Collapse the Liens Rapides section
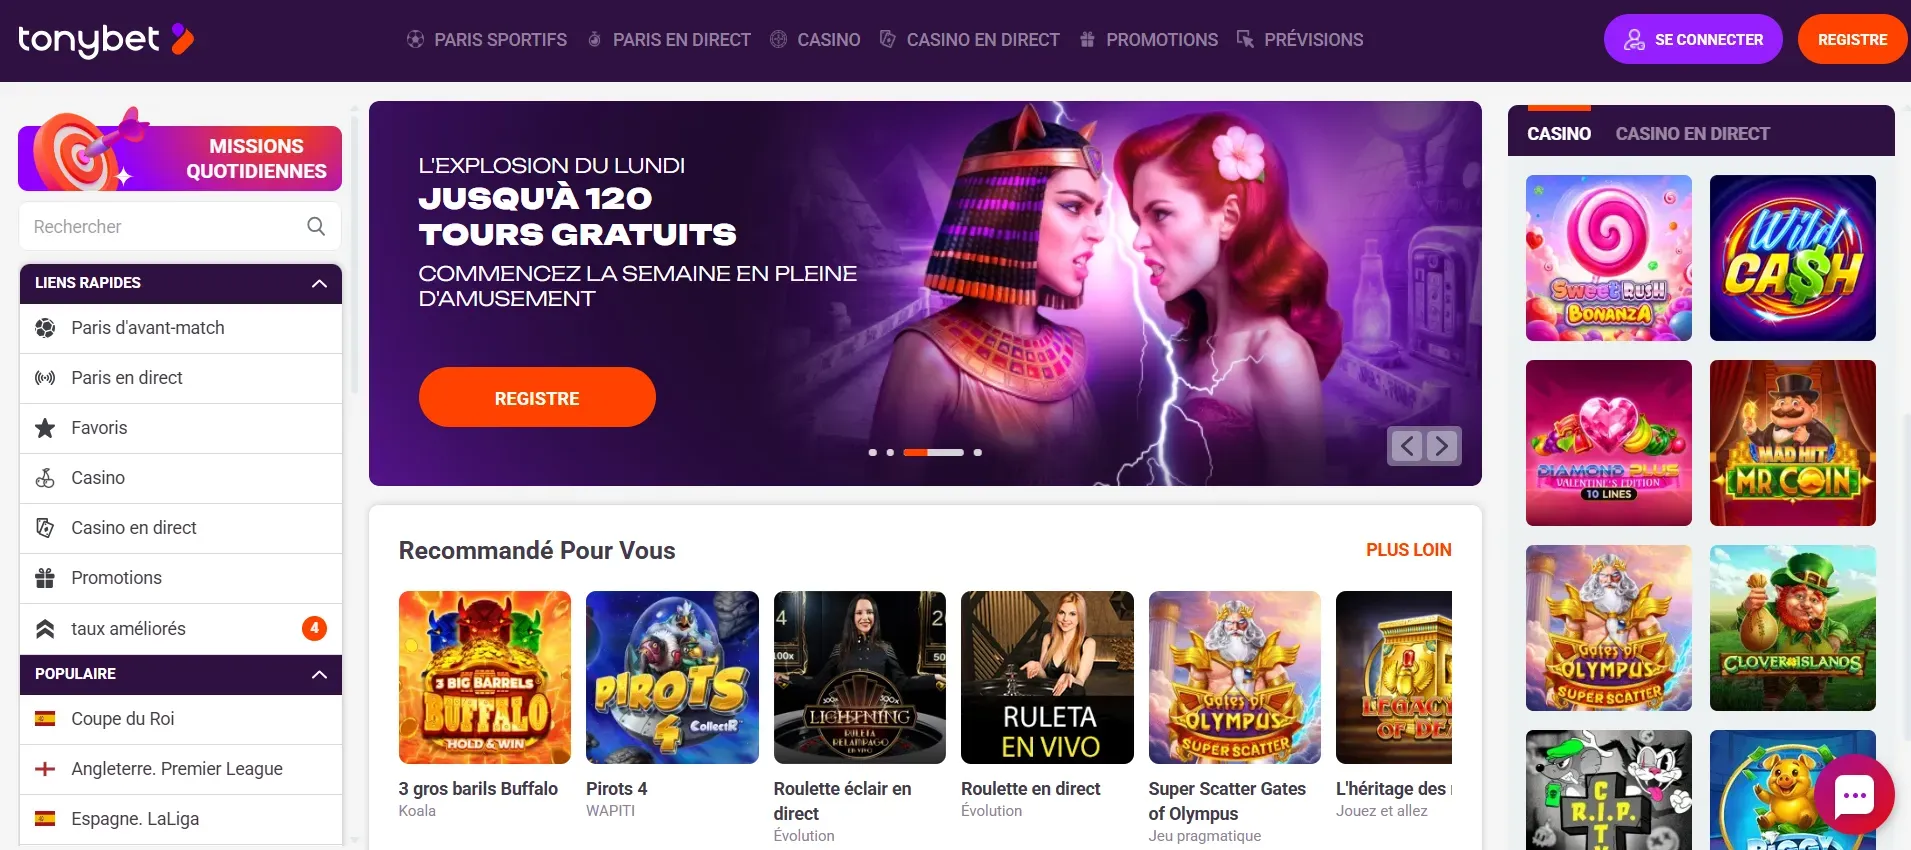 (x=319, y=283)
